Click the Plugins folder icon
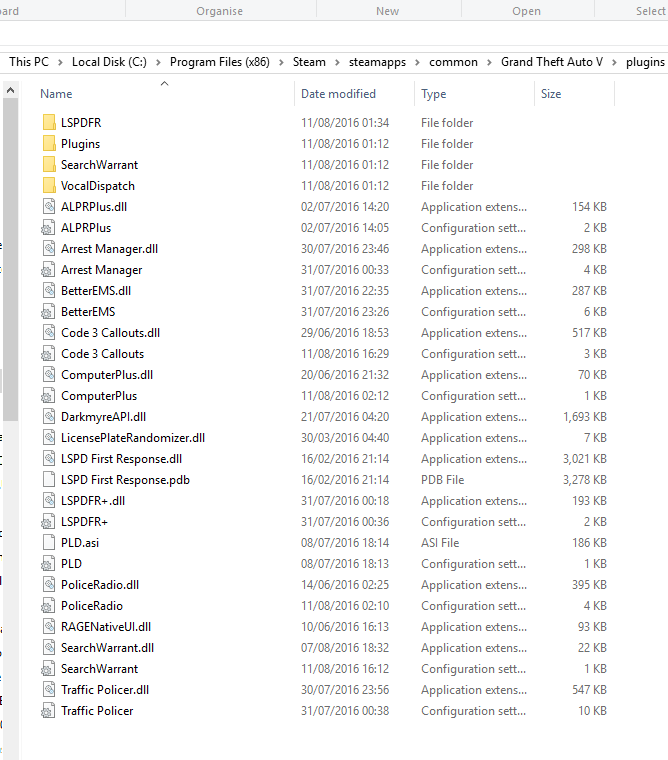This screenshot has width=668, height=760. point(49,143)
